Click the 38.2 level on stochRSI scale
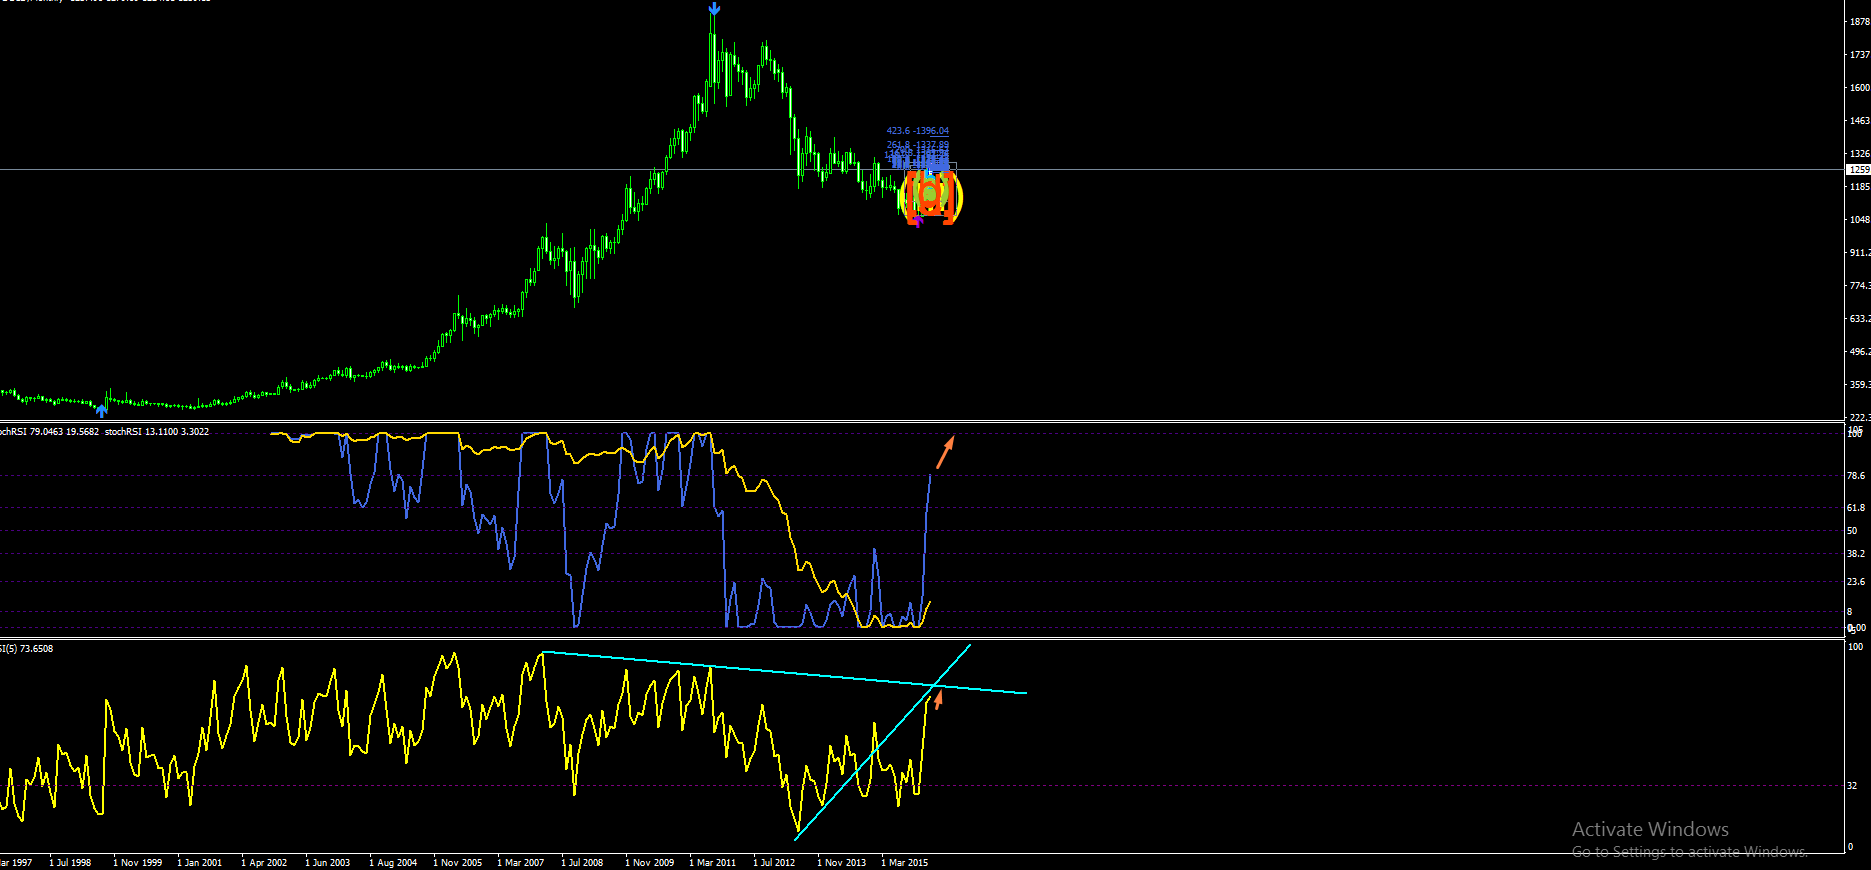This screenshot has height=870, width=1871. (x=1856, y=554)
